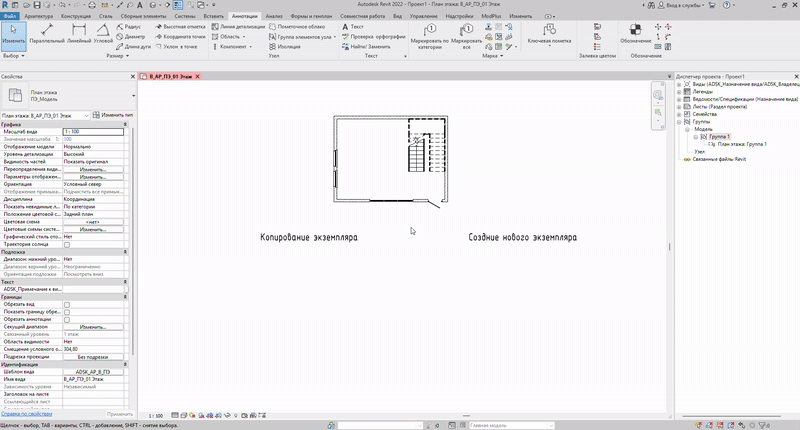Click the Масштаб вида 1:100 field
The height and width of the screenshot is (430, 800).
pyautogui.click(x=93, y=132)
